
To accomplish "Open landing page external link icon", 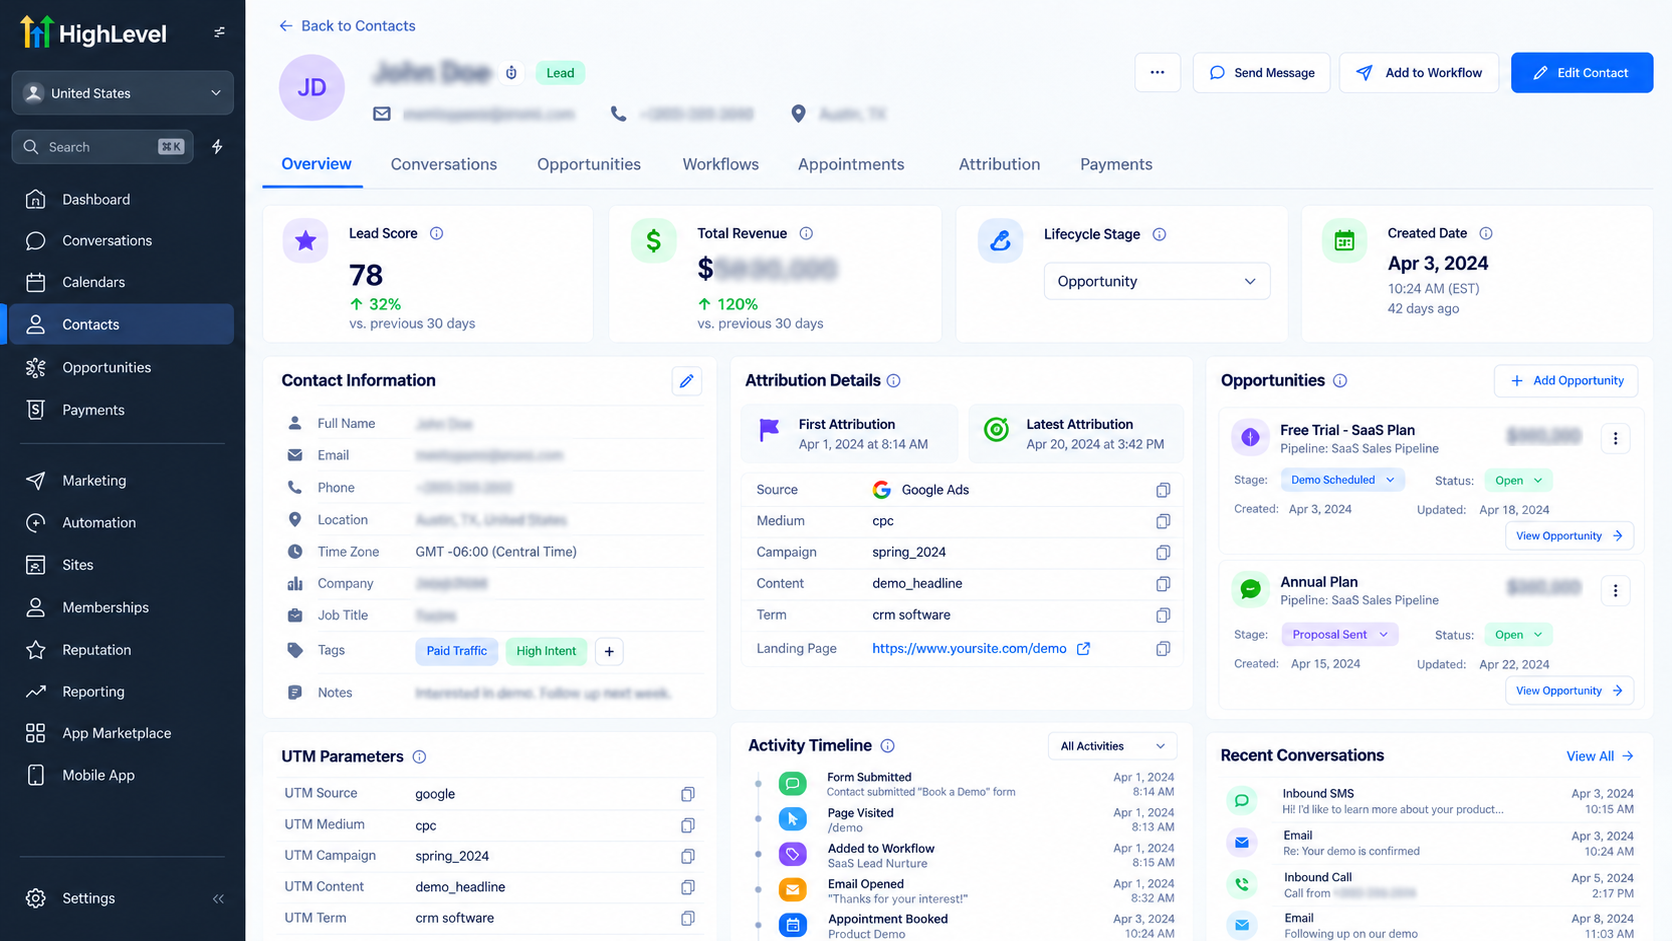I will [1083, 649].
